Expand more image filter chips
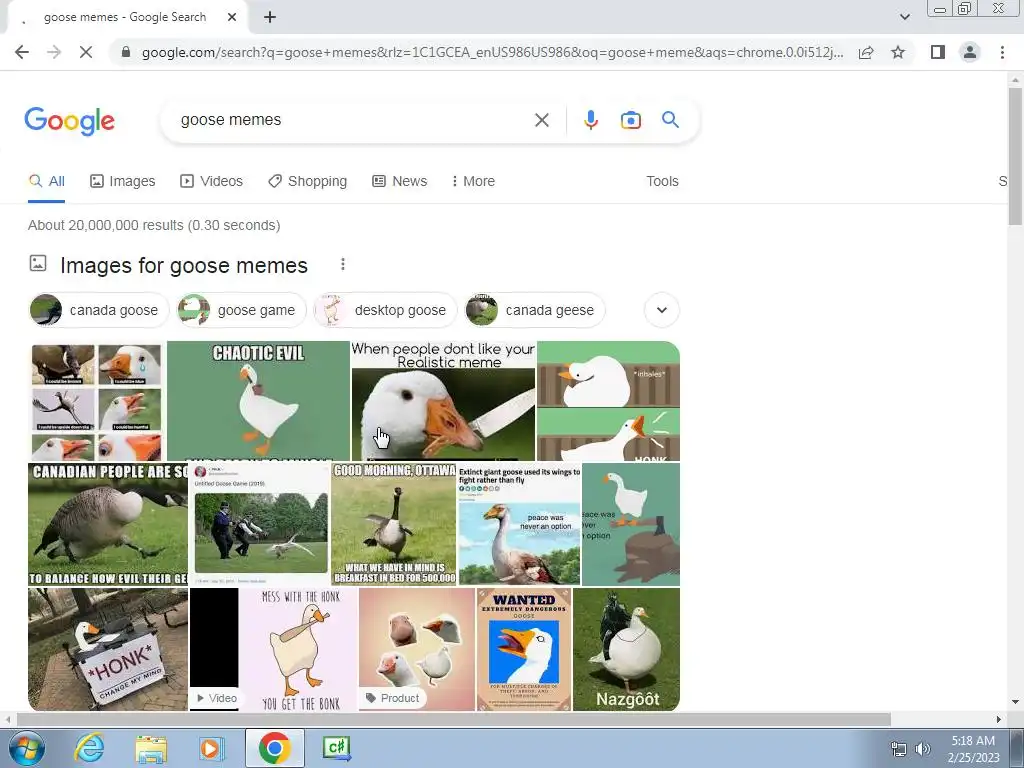The image size is (1024, 768). pos(662,310)
